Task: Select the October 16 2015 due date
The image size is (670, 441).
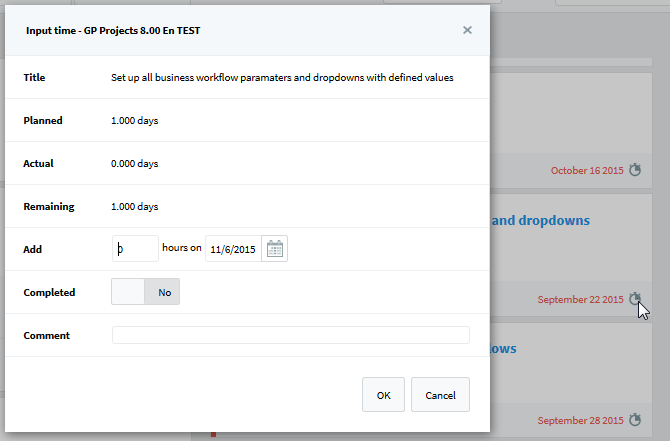Action: pos(587,171)
